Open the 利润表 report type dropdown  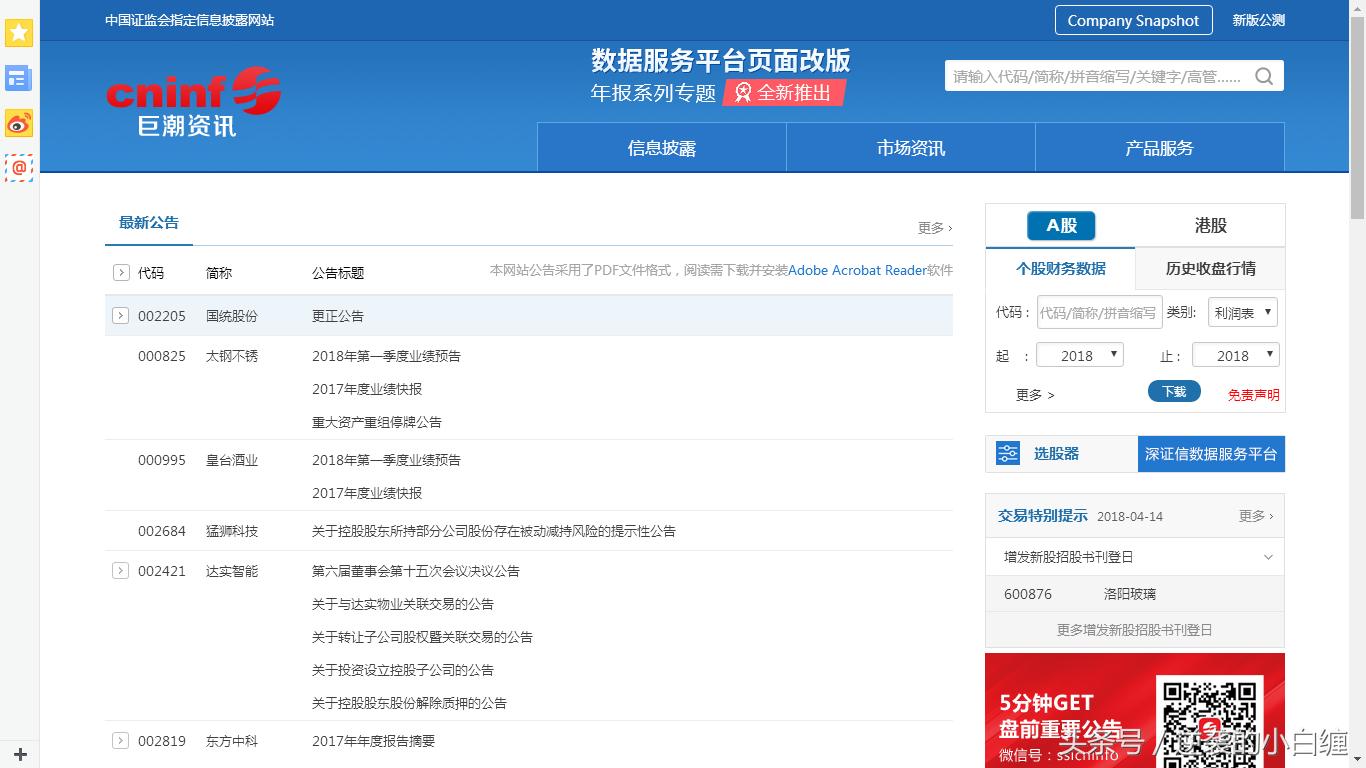[1242, 312]
